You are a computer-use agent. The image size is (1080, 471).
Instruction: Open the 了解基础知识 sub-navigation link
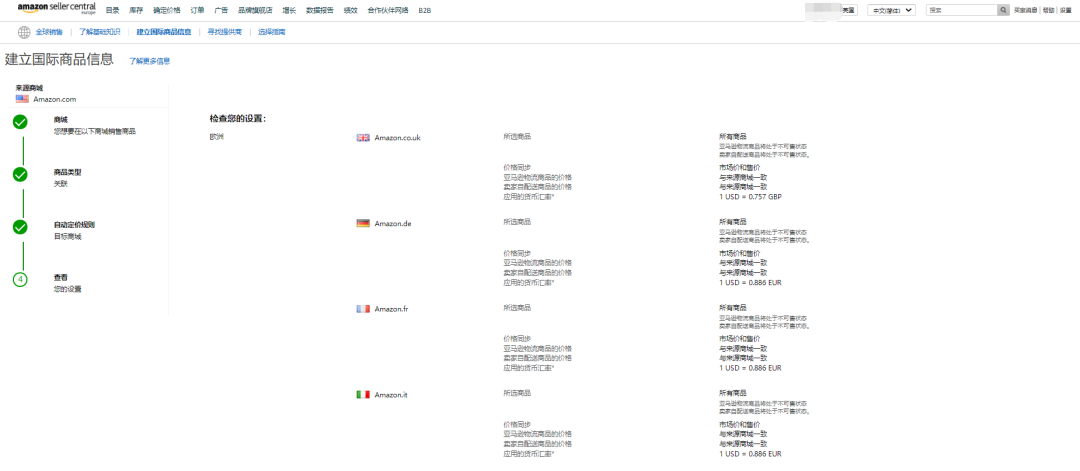pyautogui.click(x=100, y=32)
